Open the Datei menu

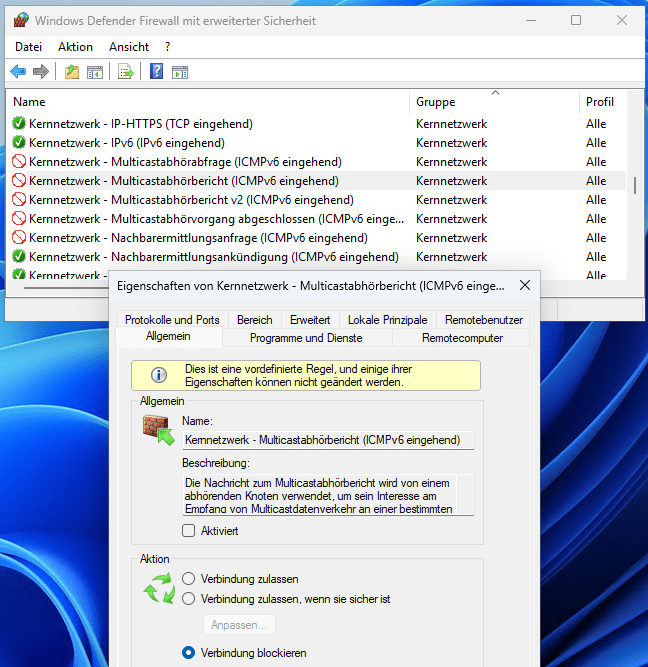[29, 46]
